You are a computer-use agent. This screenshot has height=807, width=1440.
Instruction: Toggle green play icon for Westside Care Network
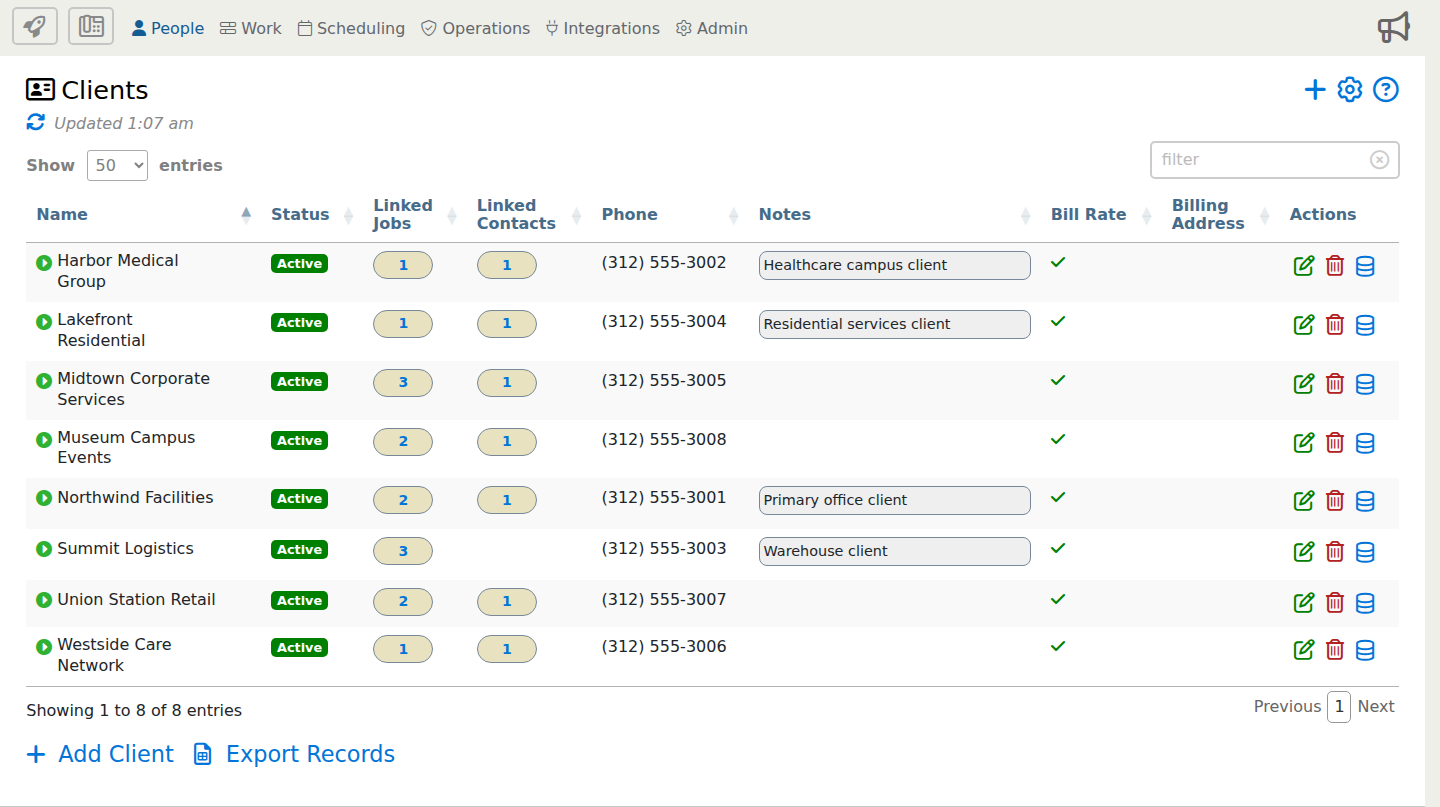(x=44, y=647)
